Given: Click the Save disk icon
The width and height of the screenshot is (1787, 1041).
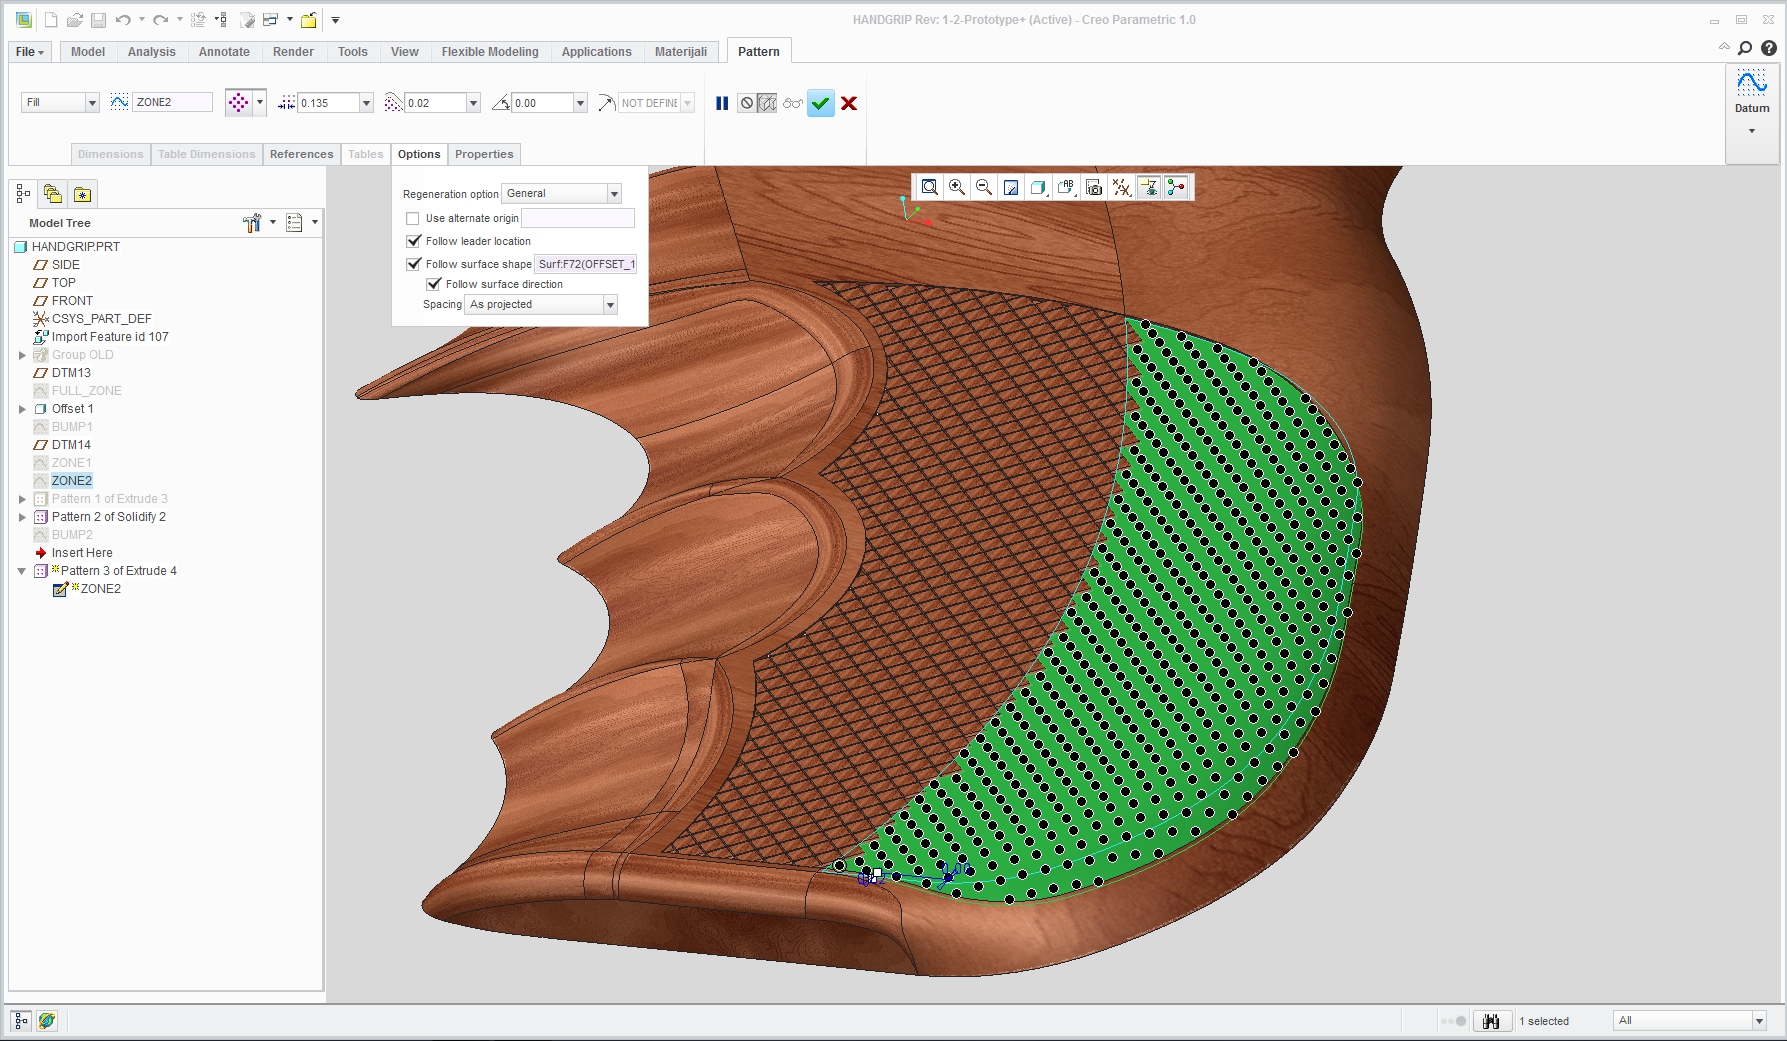Looking at the screenshot, I should point(98,20).
